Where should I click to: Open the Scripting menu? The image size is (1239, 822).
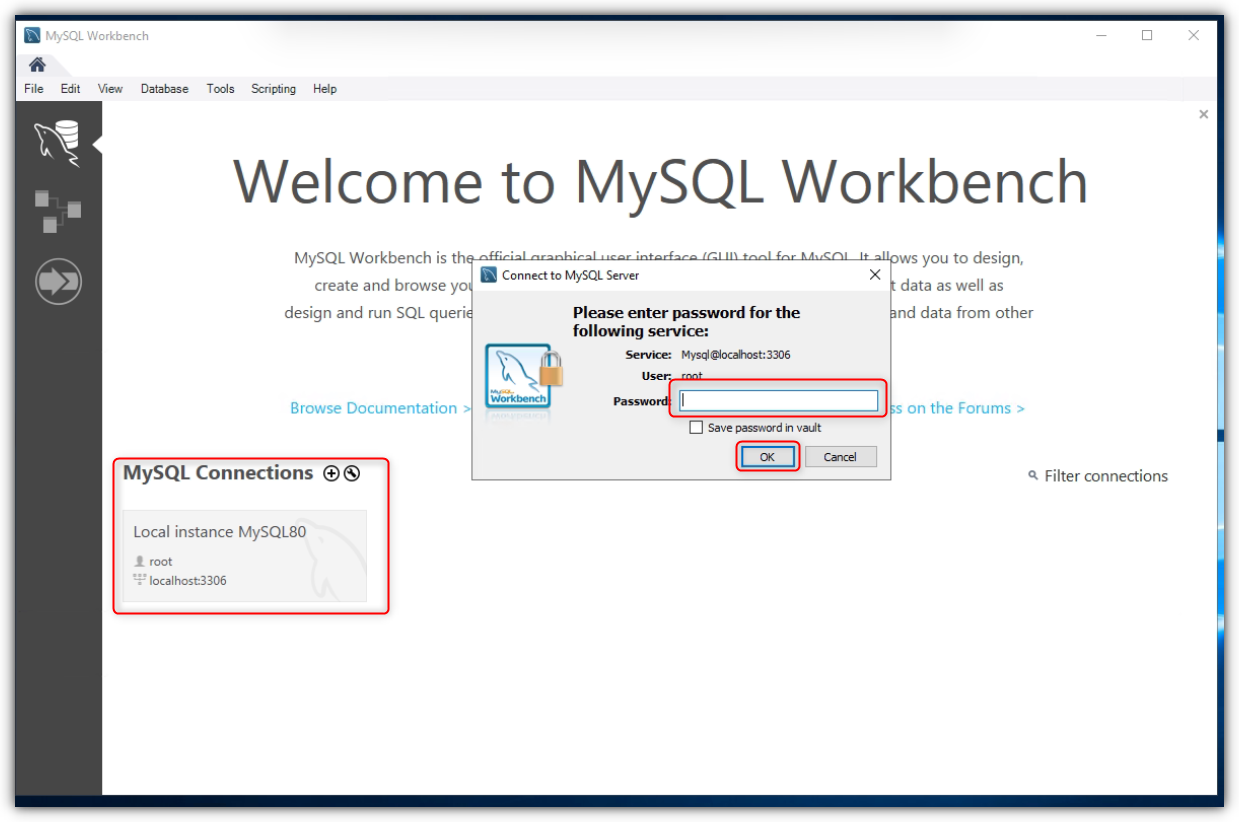273,89
